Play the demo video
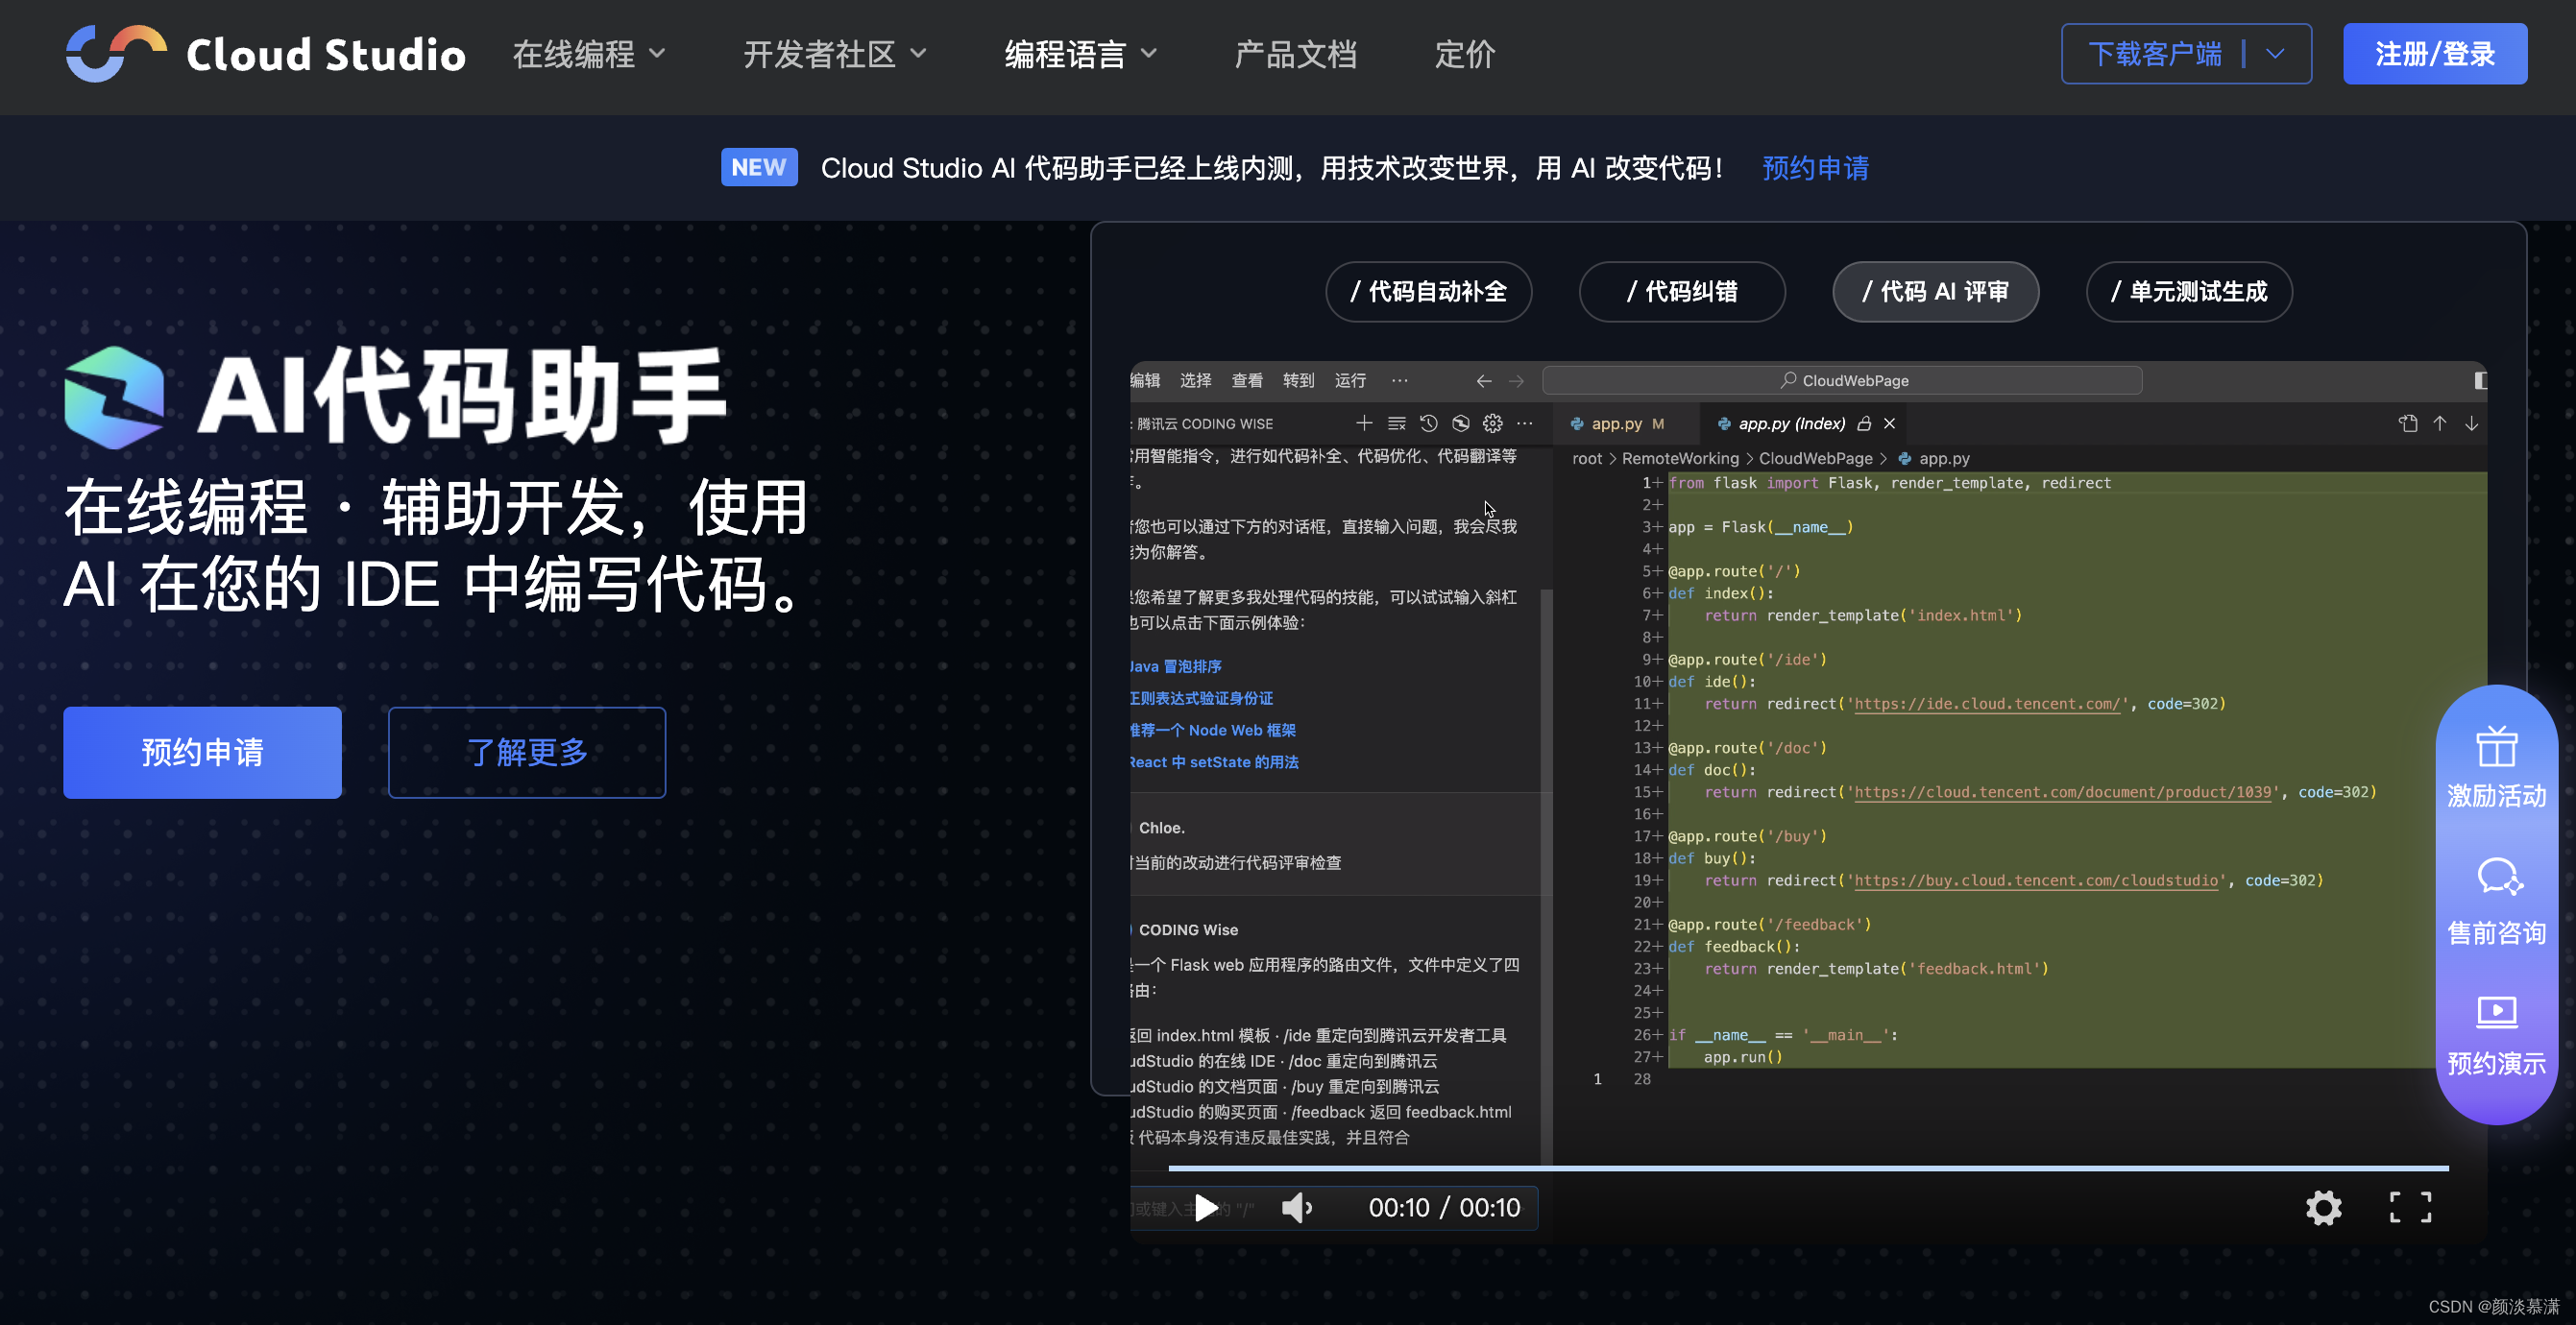 (1206, 1208)
